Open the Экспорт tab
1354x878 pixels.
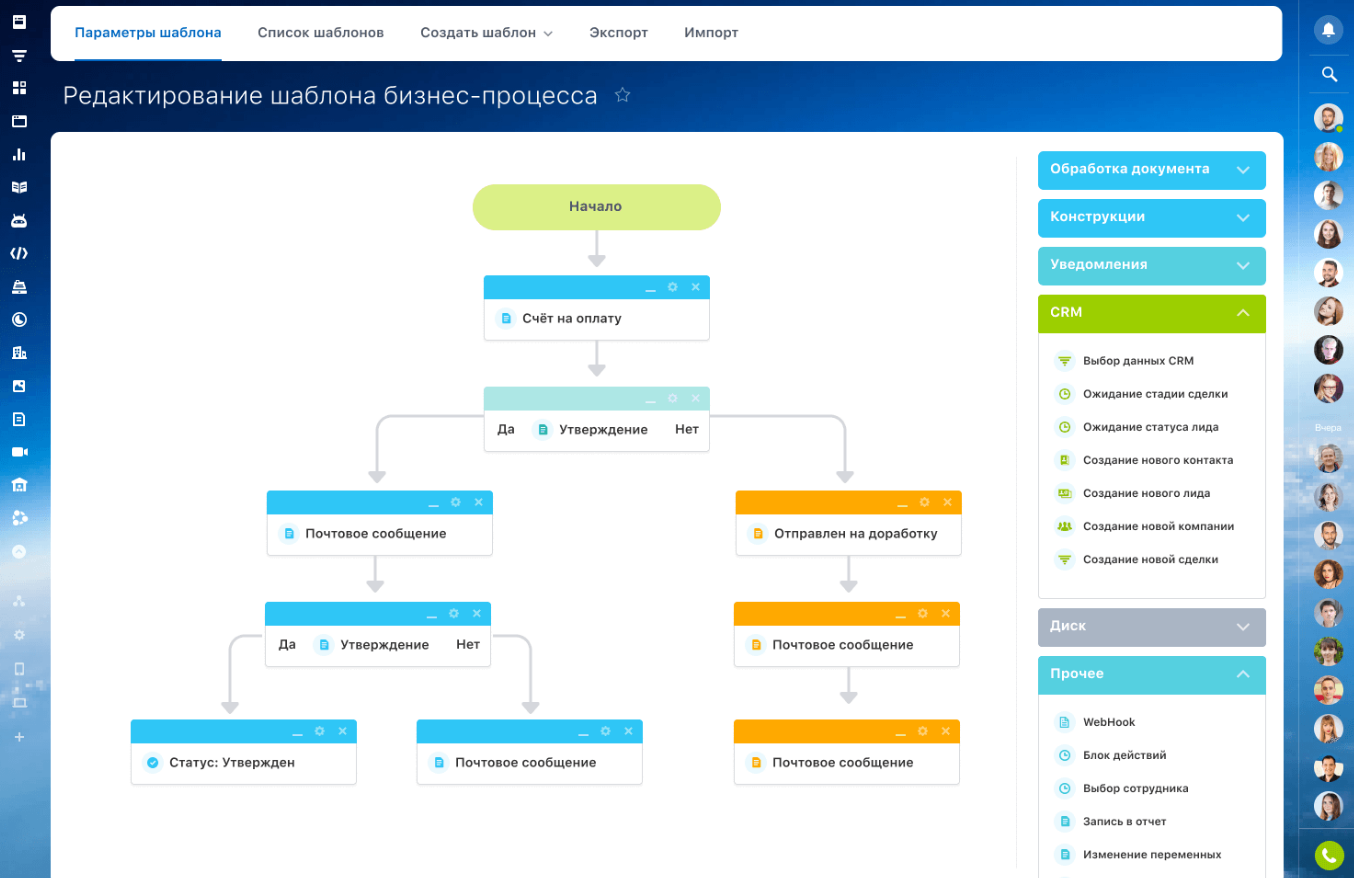pyautogui.click(x=618, y=33)
